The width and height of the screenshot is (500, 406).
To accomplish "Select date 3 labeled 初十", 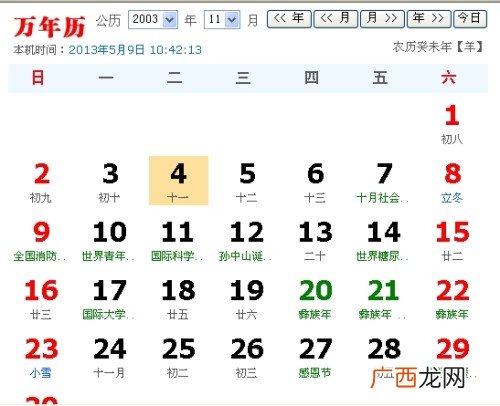I will coord(110,182).
